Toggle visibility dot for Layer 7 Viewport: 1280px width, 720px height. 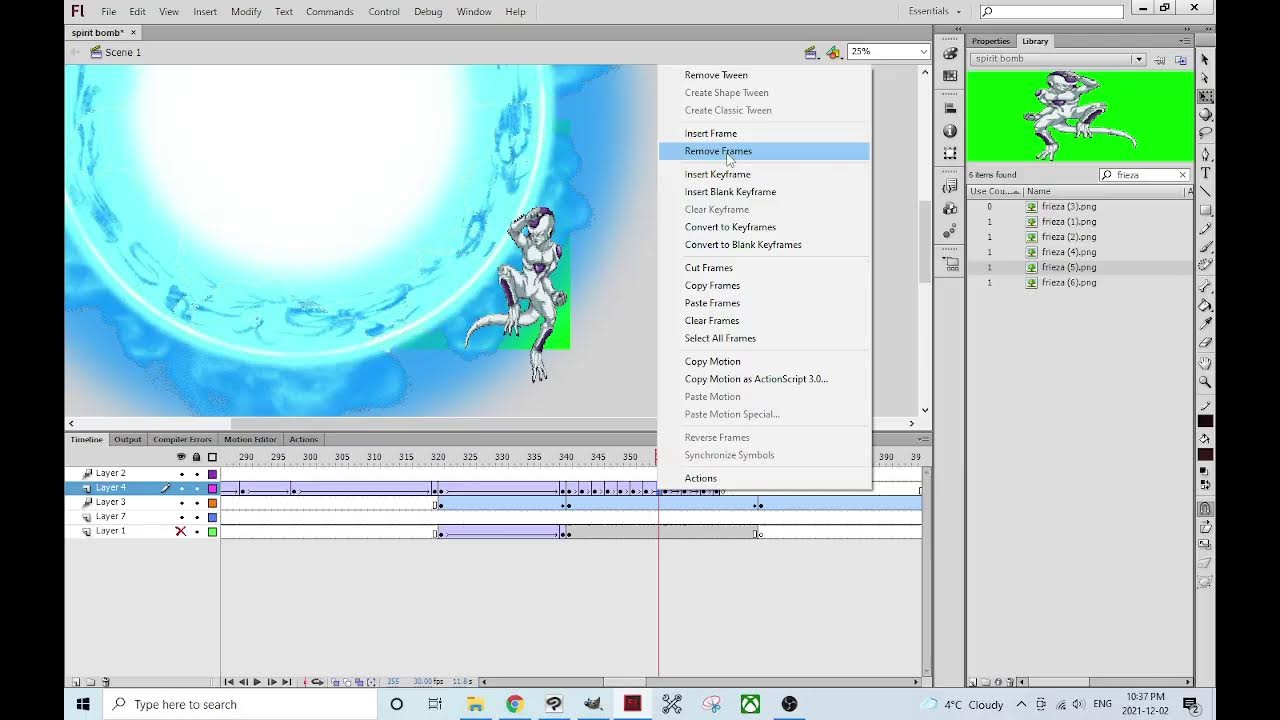click(x=181, y=517)
